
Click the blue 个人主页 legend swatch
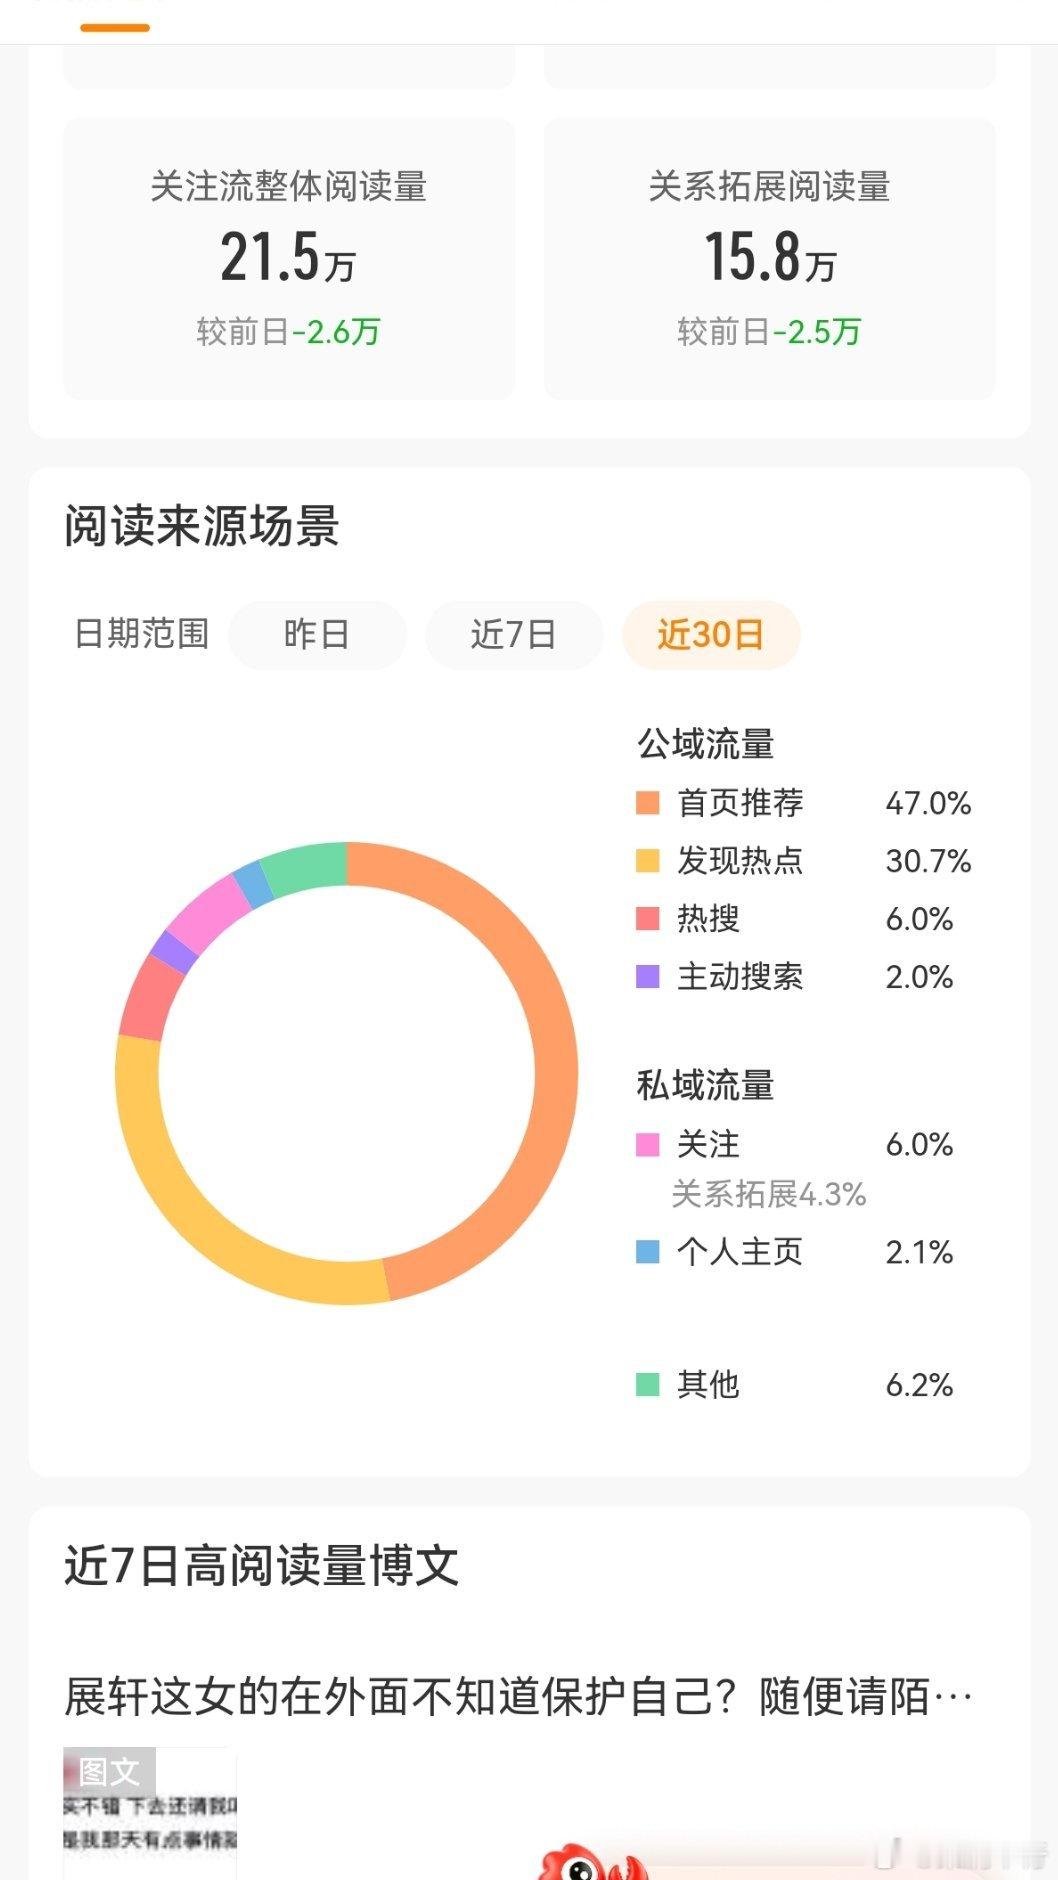pos(648,1252)
